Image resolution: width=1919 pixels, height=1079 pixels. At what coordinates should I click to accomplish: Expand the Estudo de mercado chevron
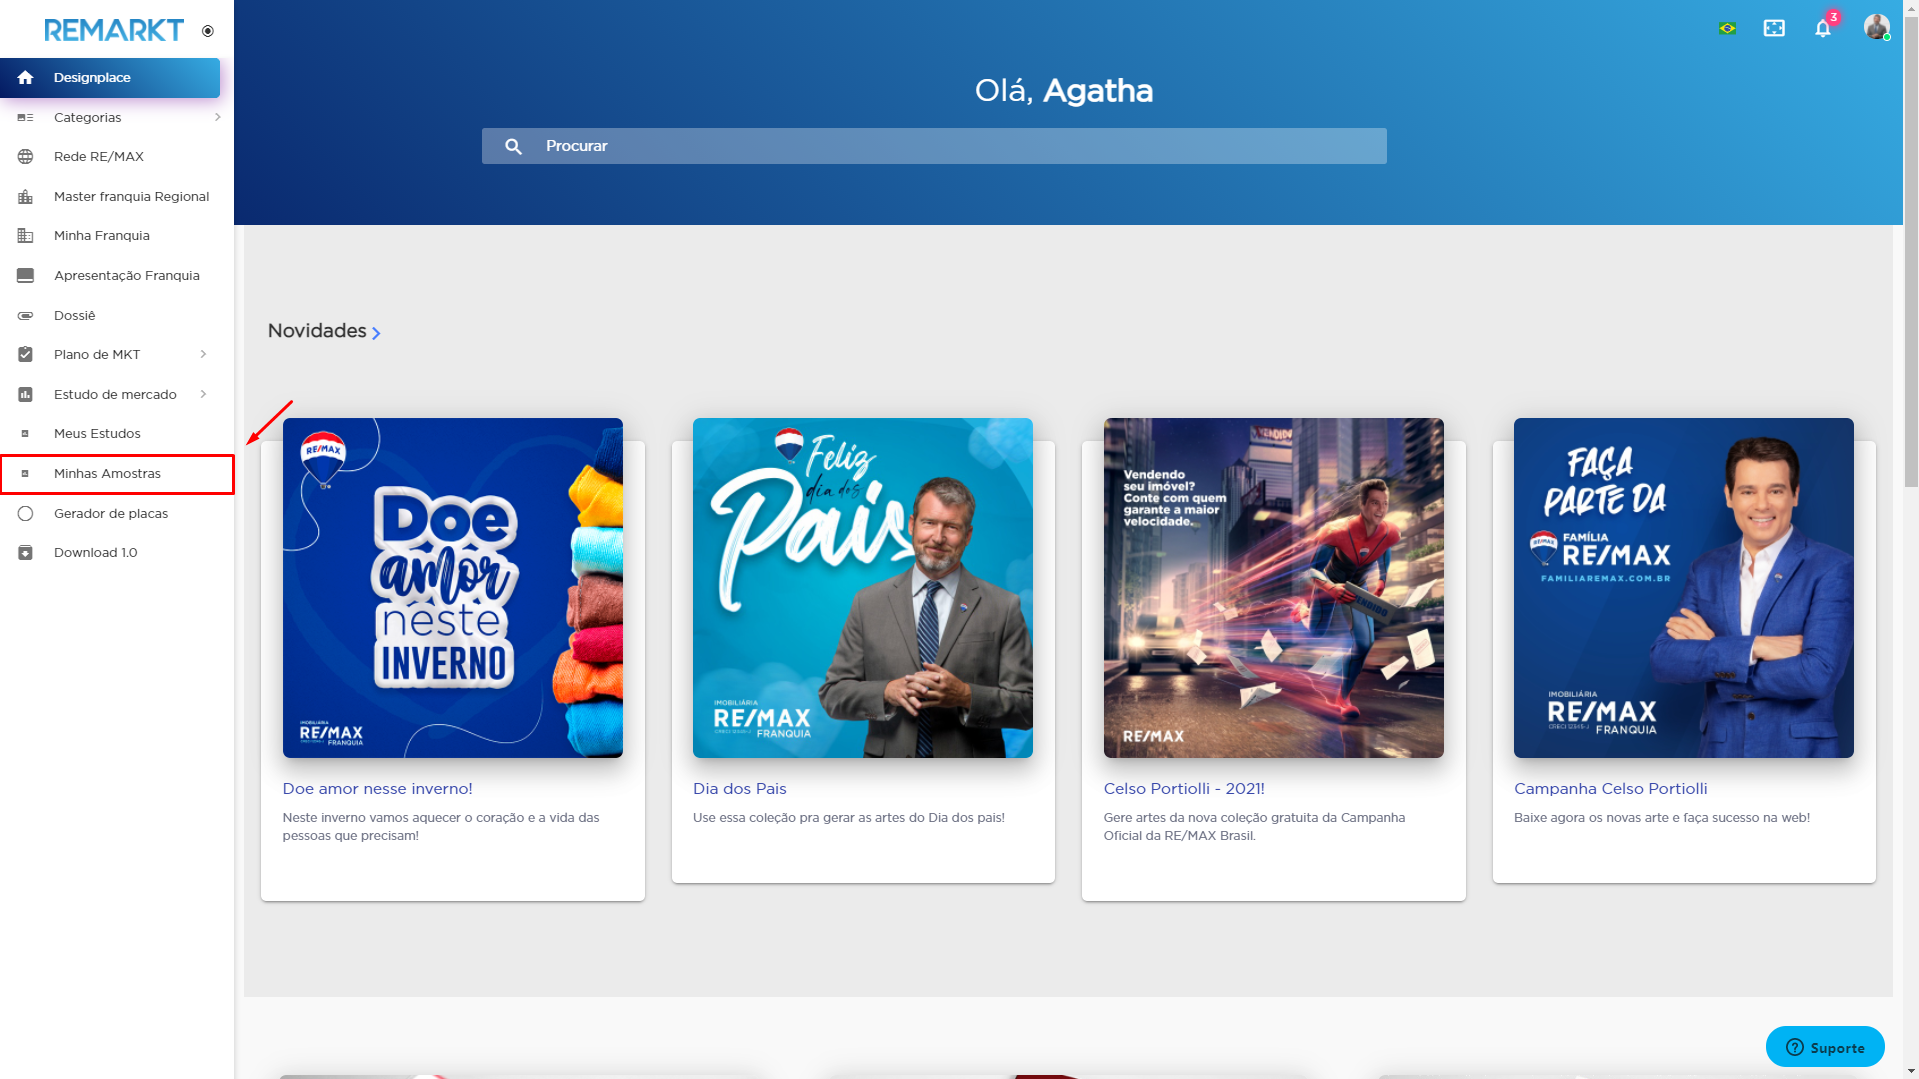point(203,395)
